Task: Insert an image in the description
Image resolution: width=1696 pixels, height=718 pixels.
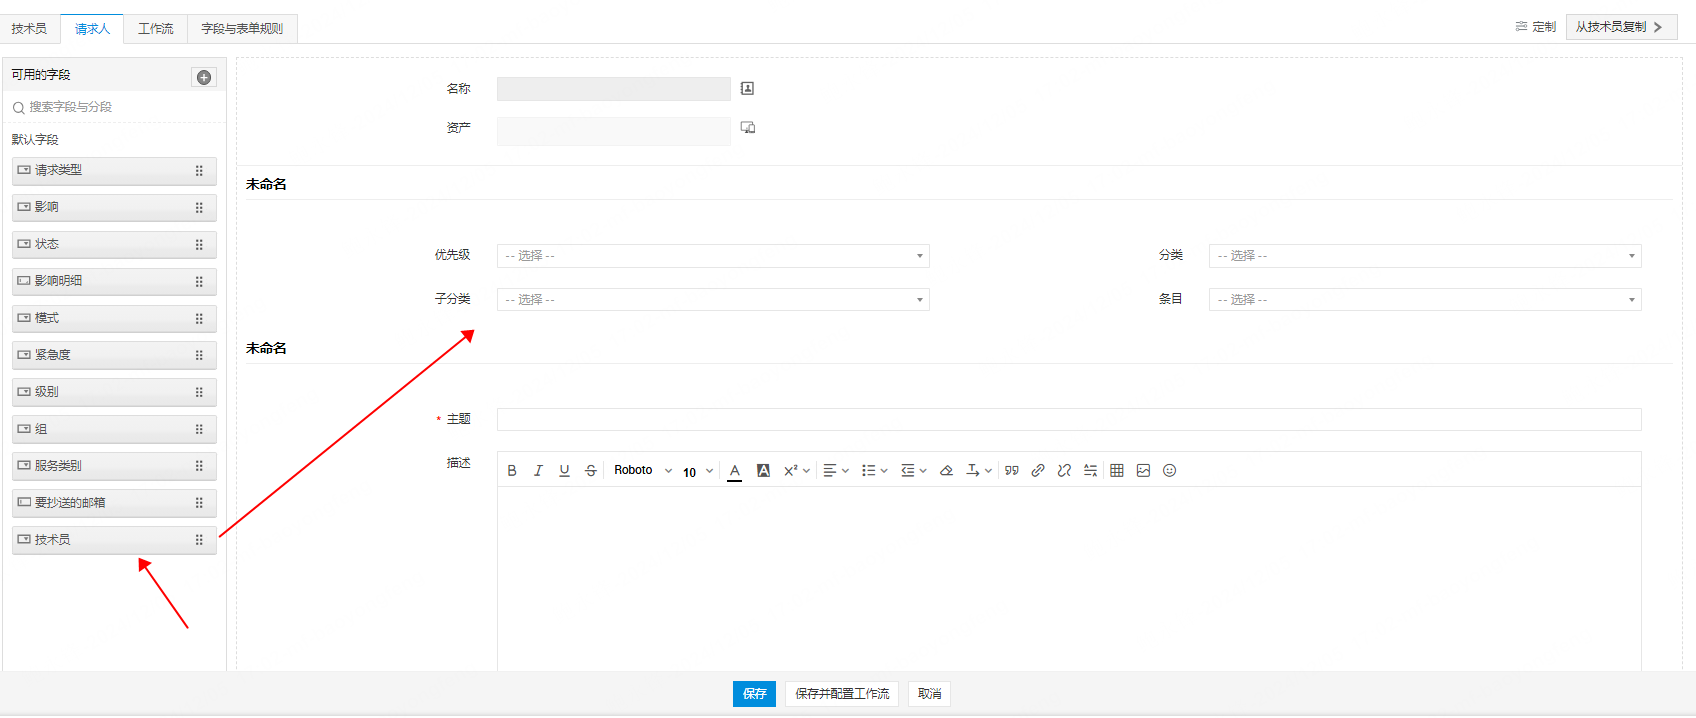Action: coord(1143,471)
